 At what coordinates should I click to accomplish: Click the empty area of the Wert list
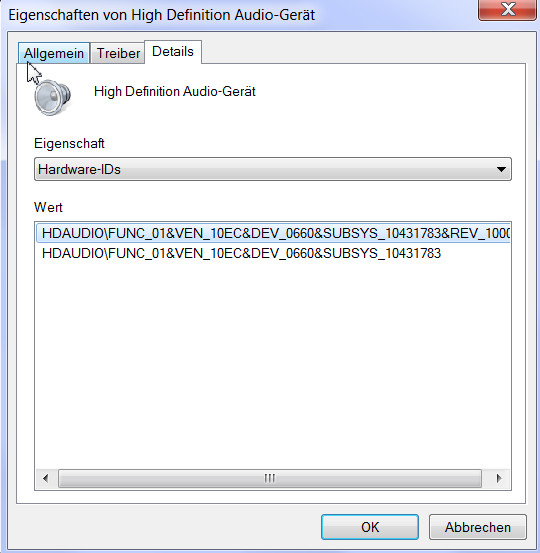point(273,363)
